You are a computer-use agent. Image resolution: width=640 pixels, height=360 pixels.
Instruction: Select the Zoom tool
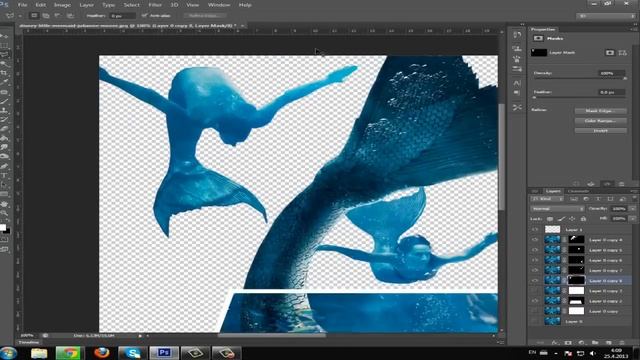(x=4, y=213)
